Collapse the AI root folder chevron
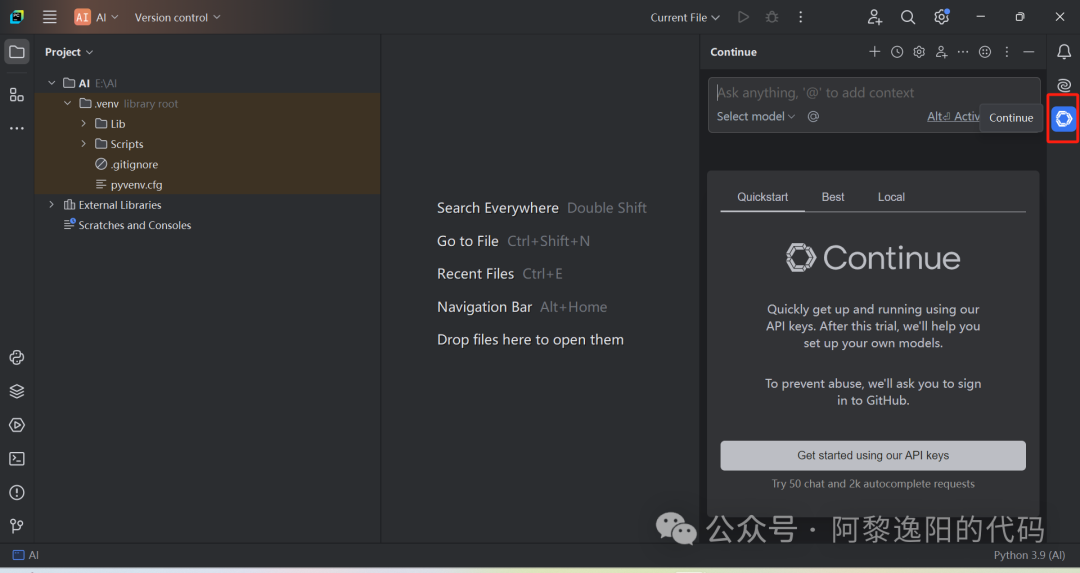Image resolution: width=1080 pixels, height=573 pixels. pyautogui.click(x=52, y=83)
